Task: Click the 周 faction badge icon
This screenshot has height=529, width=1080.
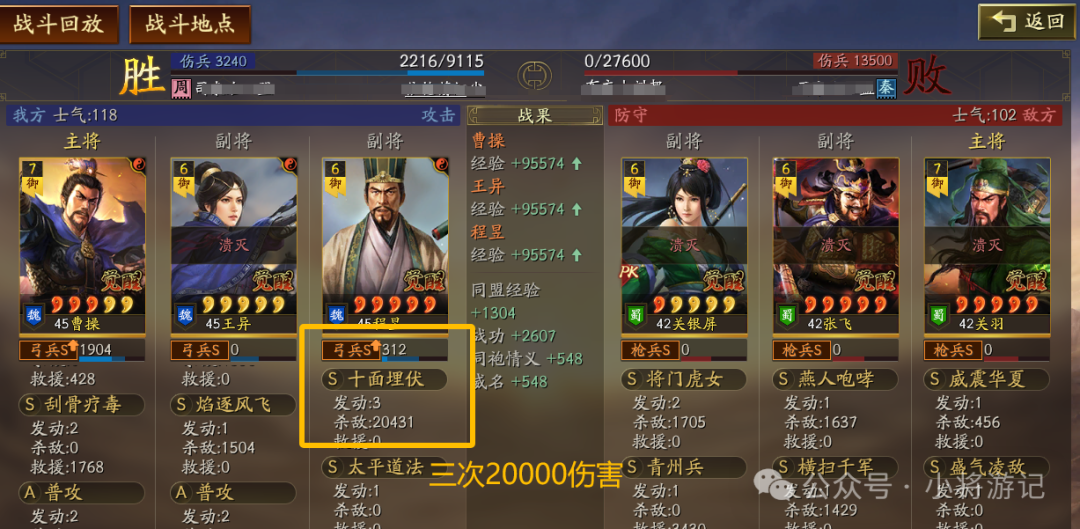Action: 180,87
